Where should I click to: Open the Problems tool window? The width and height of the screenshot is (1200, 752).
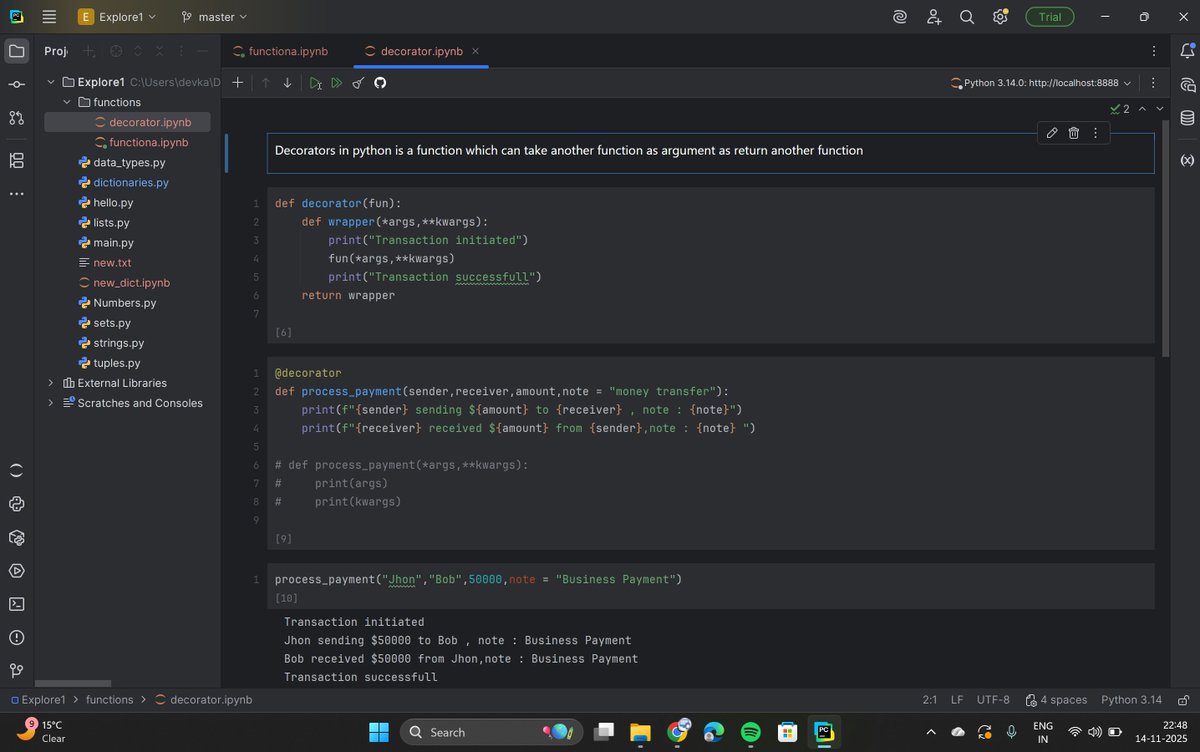[16, 637]
